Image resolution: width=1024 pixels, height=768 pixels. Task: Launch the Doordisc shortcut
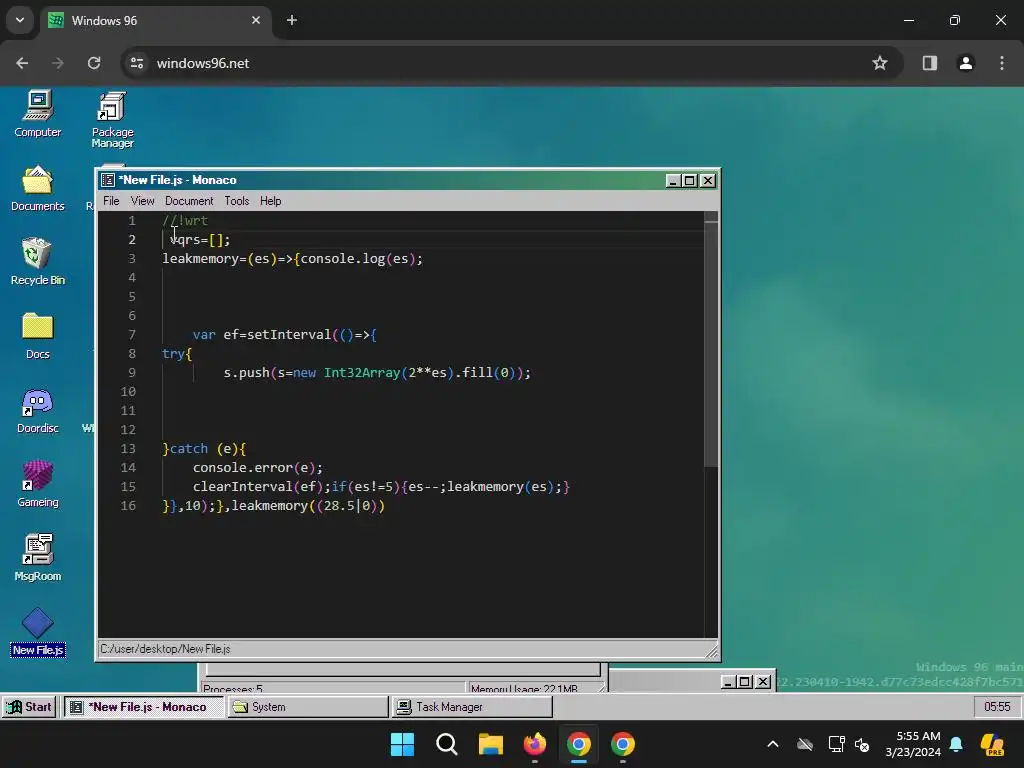37,410
